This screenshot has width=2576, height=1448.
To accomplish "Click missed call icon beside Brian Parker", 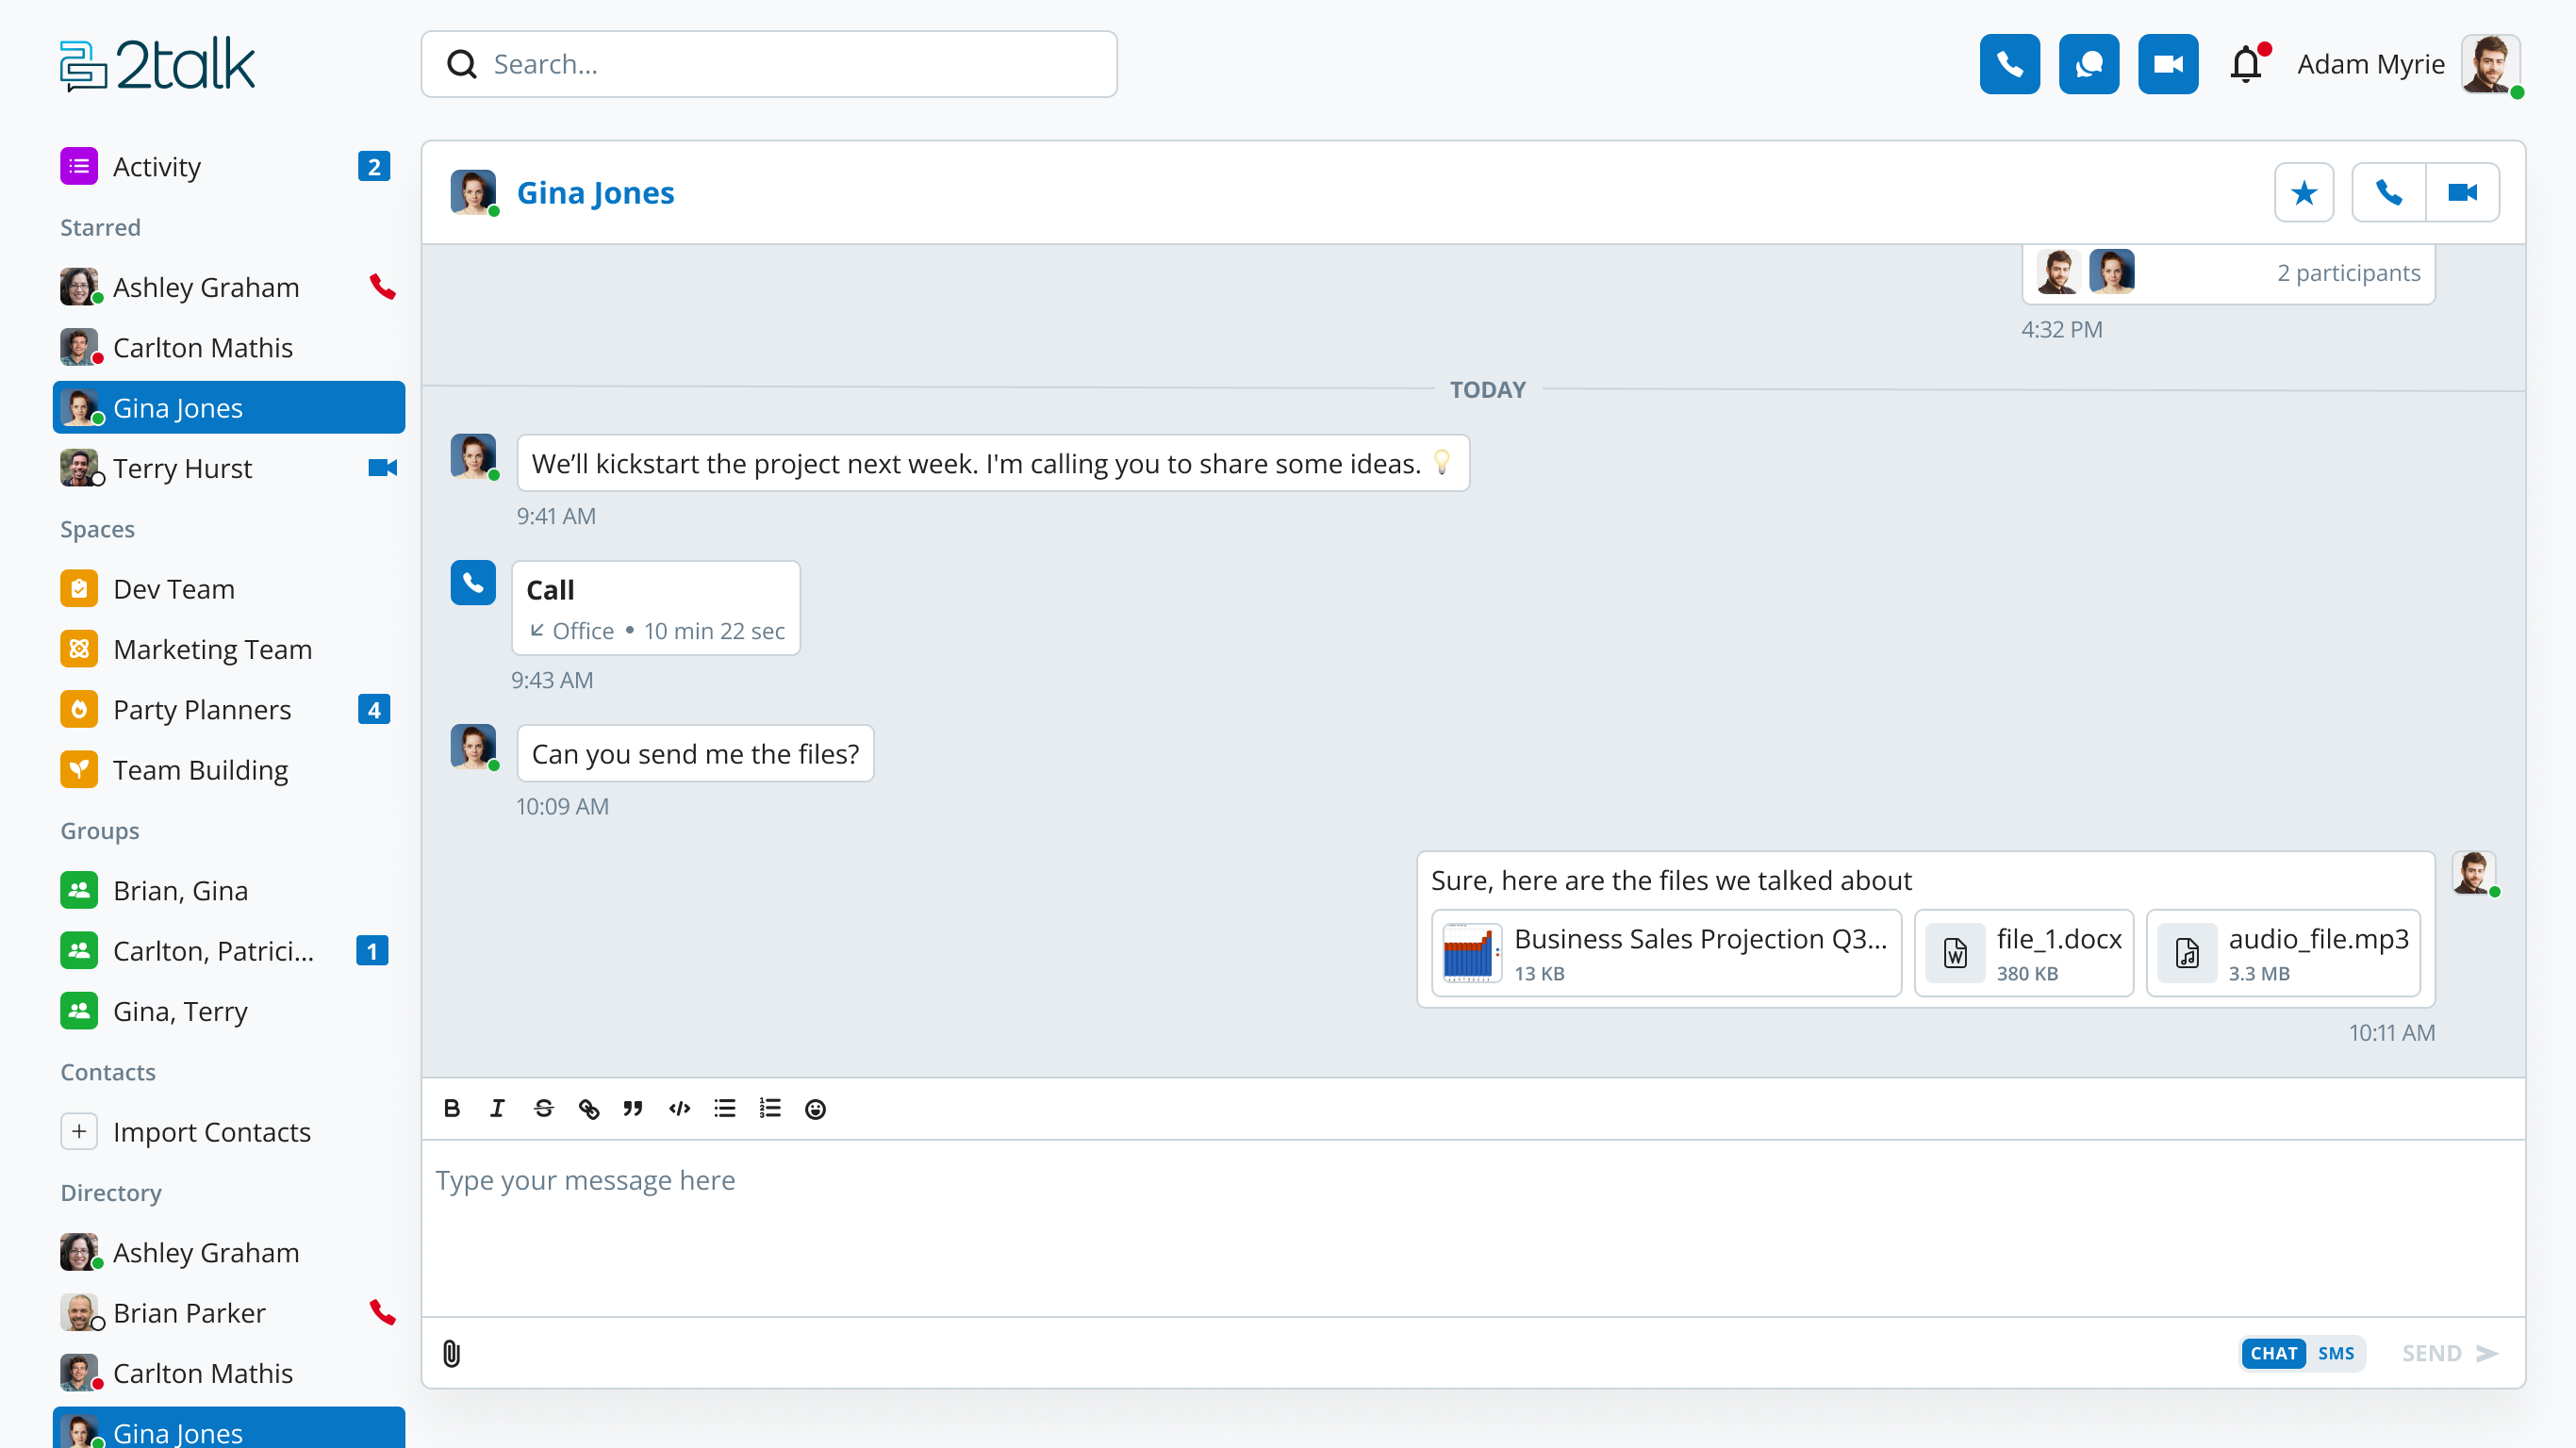I will point(382,1312).
